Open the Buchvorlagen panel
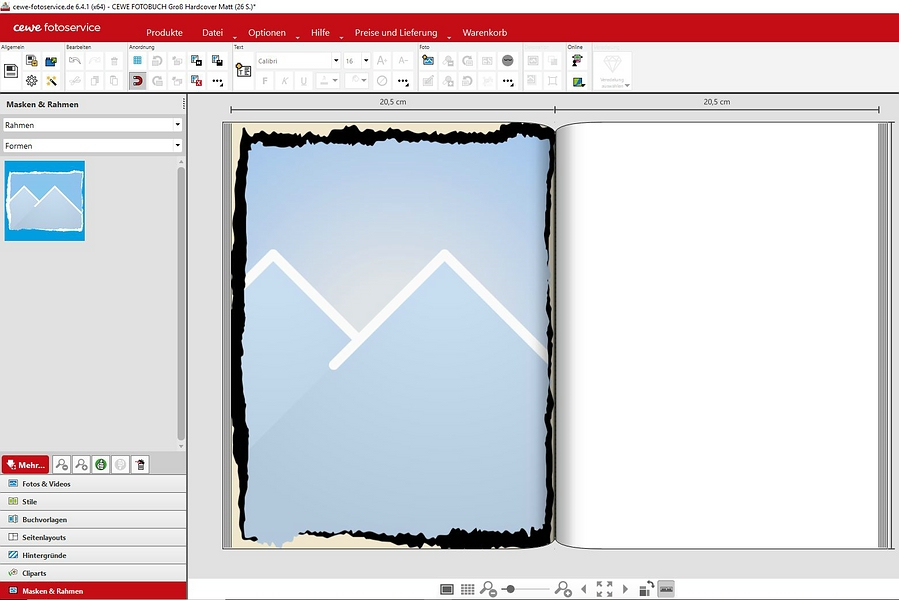The height and width of the screenshot is (600, 899). point(93,519)
